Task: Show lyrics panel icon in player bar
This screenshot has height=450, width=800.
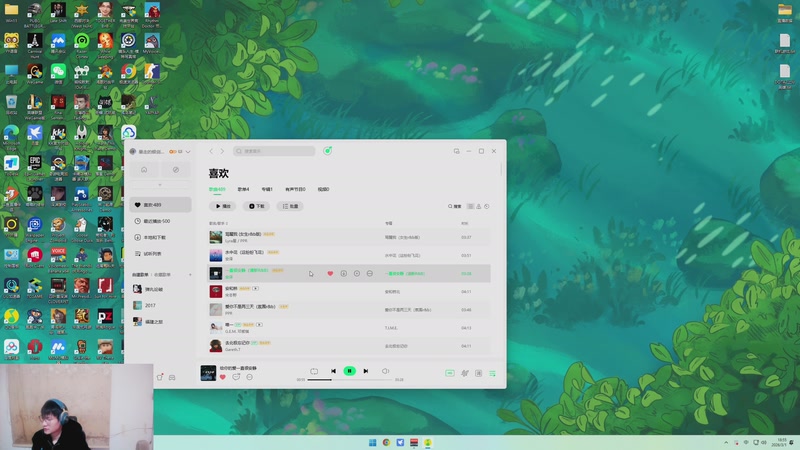Action: (479, 373)
